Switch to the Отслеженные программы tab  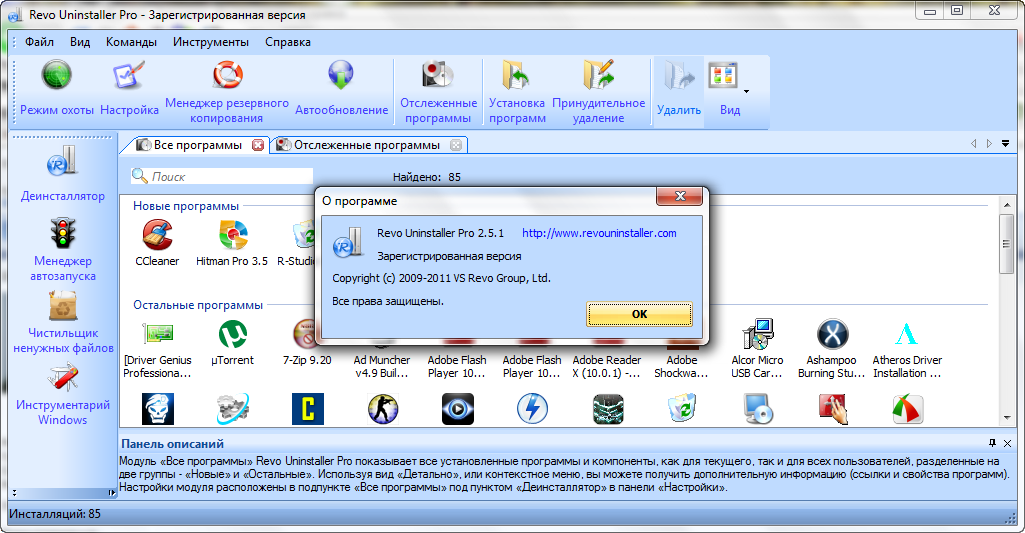366,145
